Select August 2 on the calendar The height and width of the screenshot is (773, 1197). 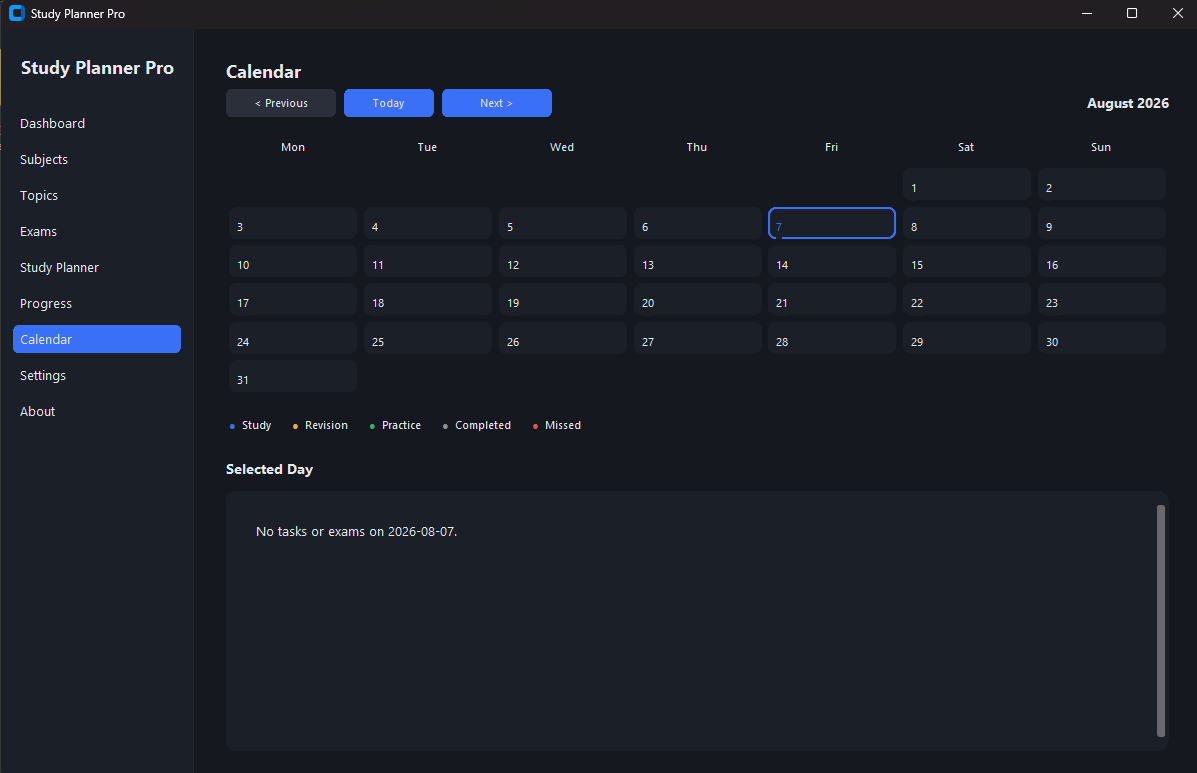[x=1102, y=185]
